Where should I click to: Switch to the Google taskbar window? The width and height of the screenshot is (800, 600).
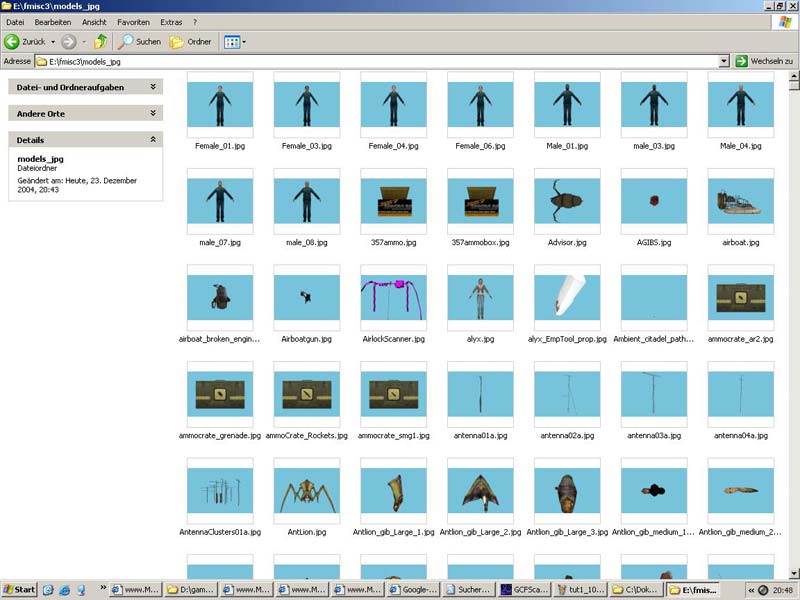click(414, 590)
